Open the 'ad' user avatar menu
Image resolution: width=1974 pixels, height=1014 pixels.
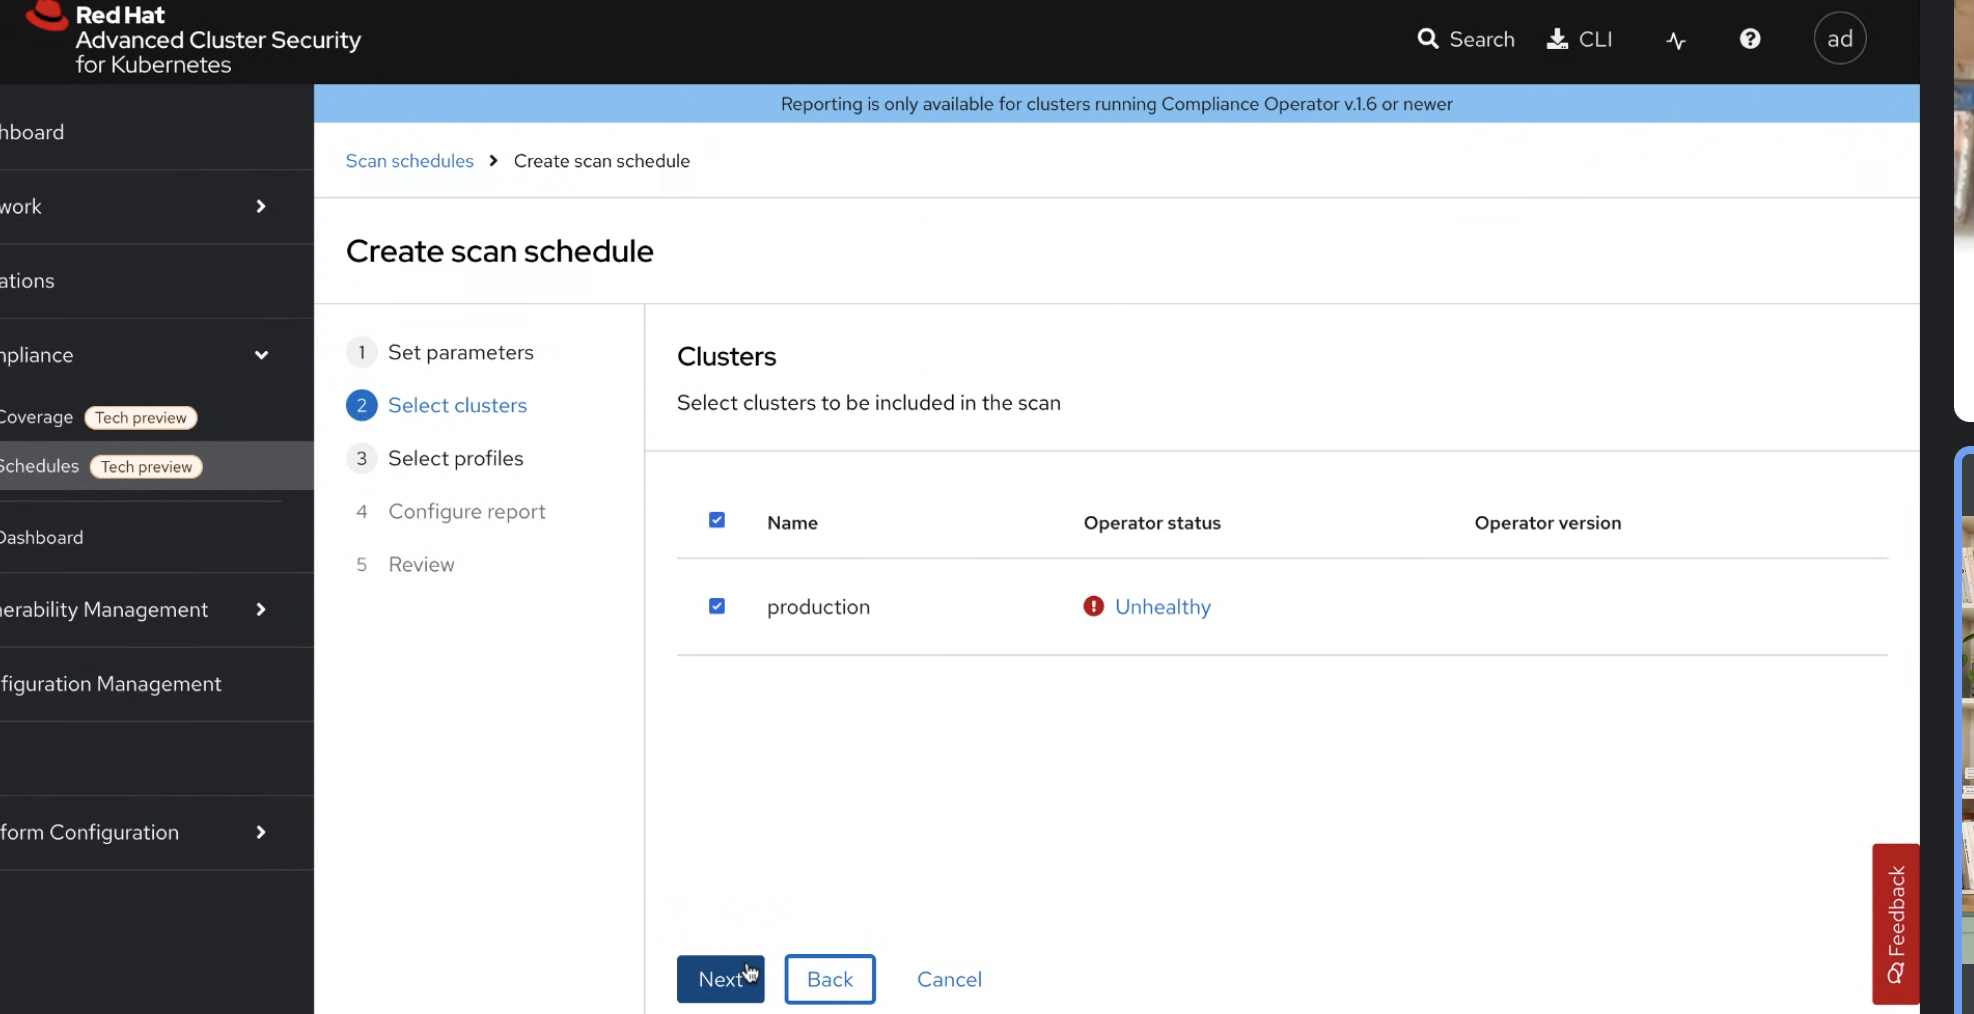tap(1839, 39)
